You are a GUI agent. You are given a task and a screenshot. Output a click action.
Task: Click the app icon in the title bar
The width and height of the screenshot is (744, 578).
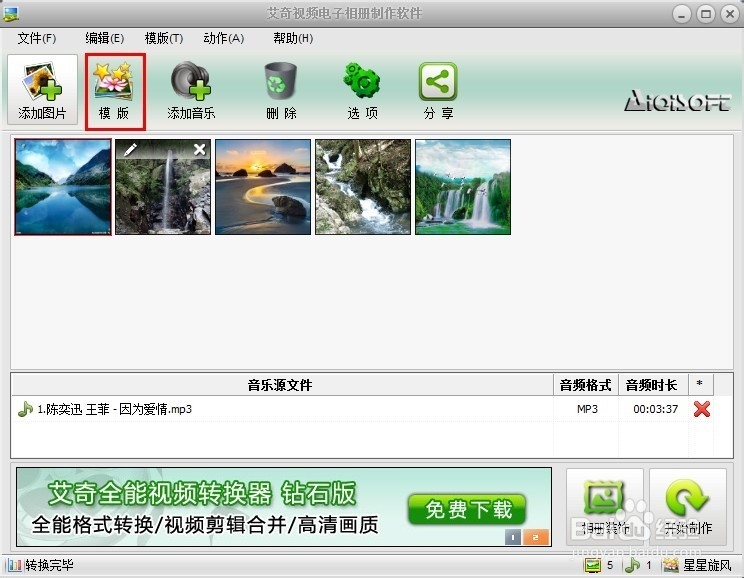pyautogui.click(x=11, y=14)
